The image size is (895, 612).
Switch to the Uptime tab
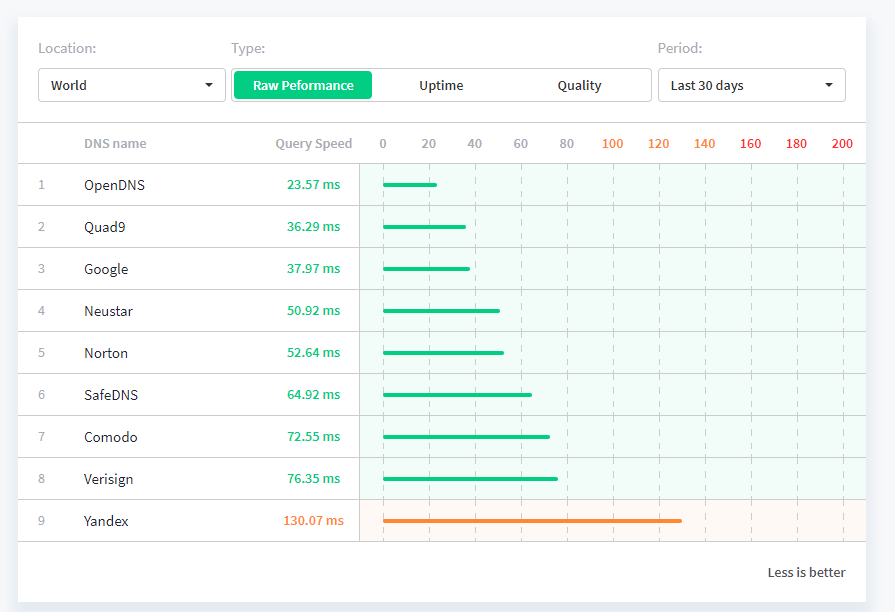[x=441, y=85]
